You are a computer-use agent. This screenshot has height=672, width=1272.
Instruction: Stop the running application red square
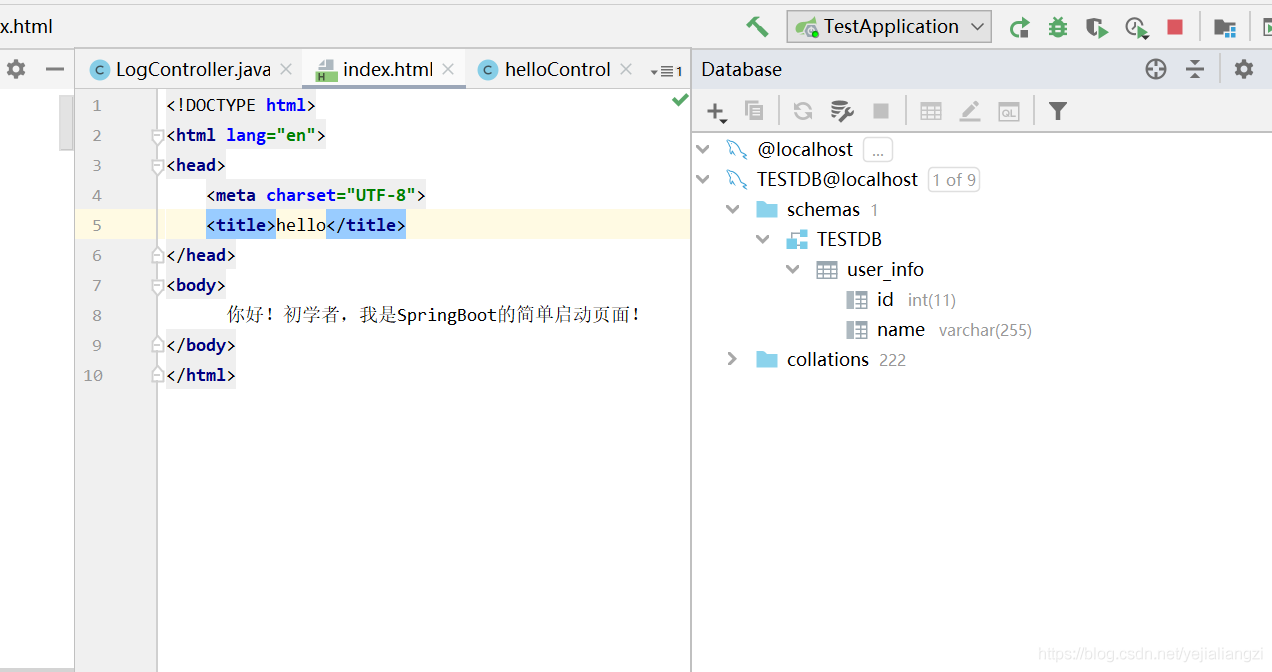(x=1175, y=27)
